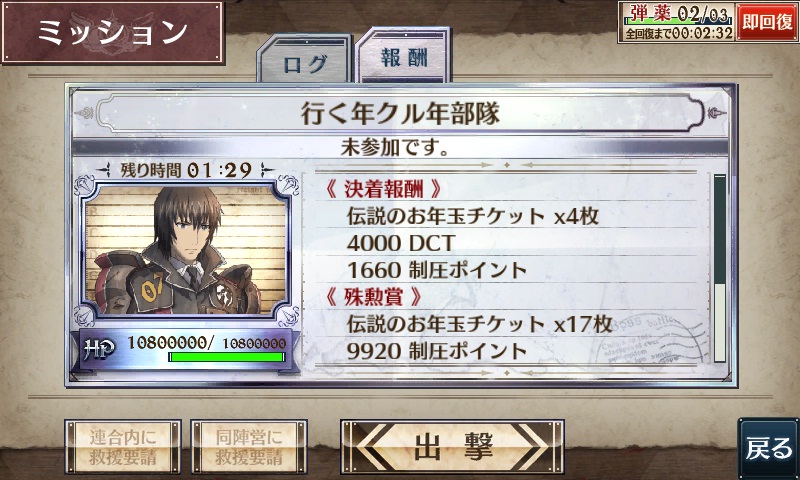Image resolution: width=800 pixels, height=480 pixels.
Task: Click the rewards list scrollbar
Action: coord(719,268)
